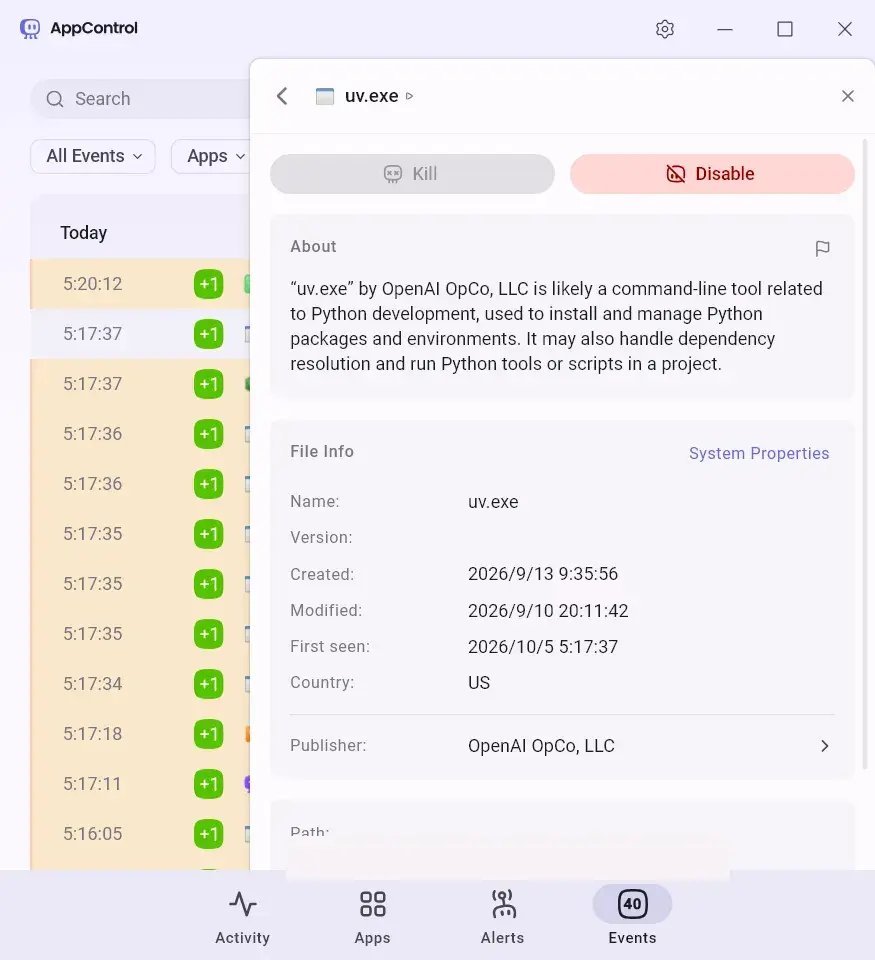Click the +1 badge on 5:17:18 row
The width and height of the screenshot is (875, 960).
(x=209, y=733)
